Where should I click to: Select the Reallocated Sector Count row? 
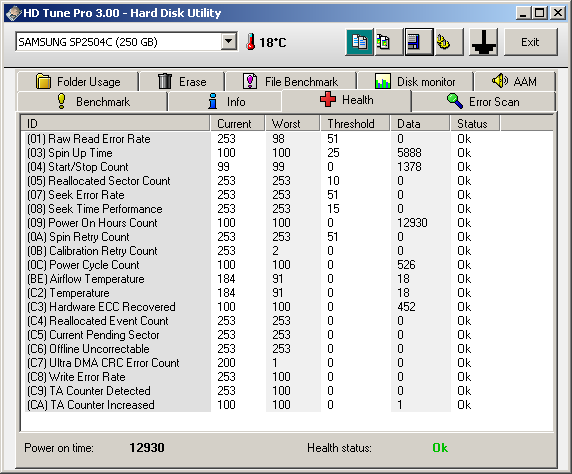point(287,181)
